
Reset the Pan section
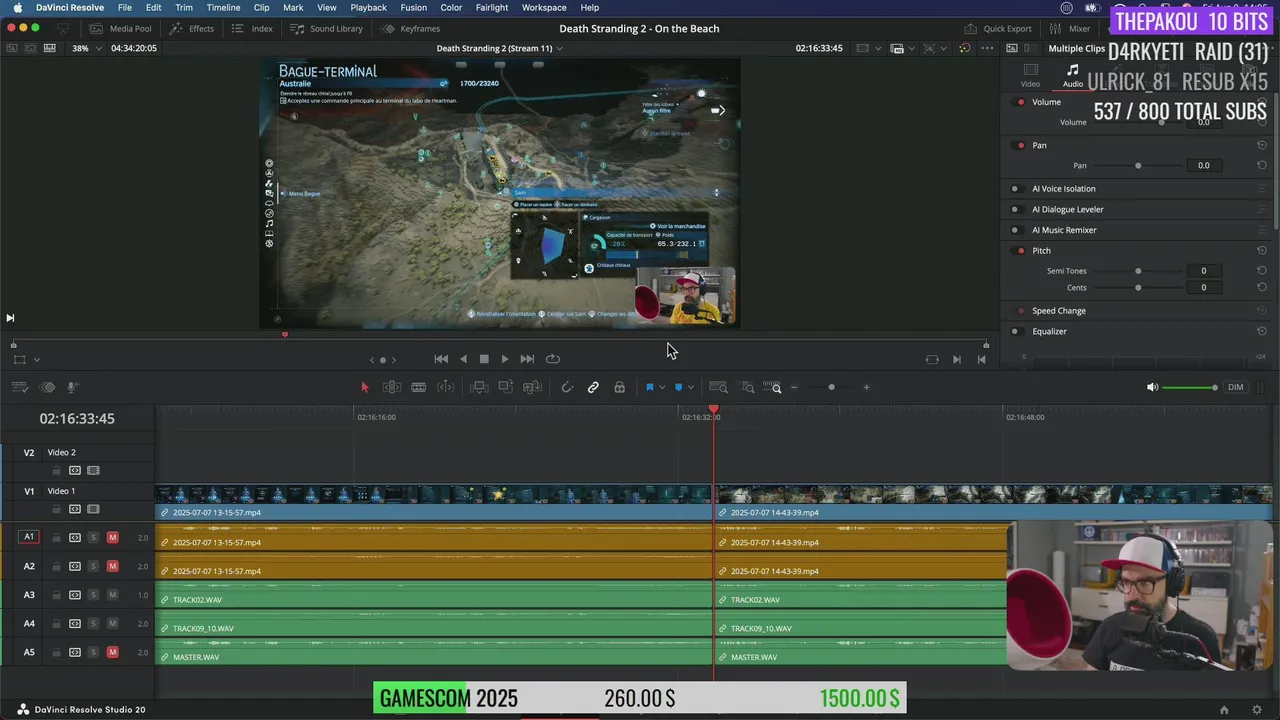coord(1262,145)
